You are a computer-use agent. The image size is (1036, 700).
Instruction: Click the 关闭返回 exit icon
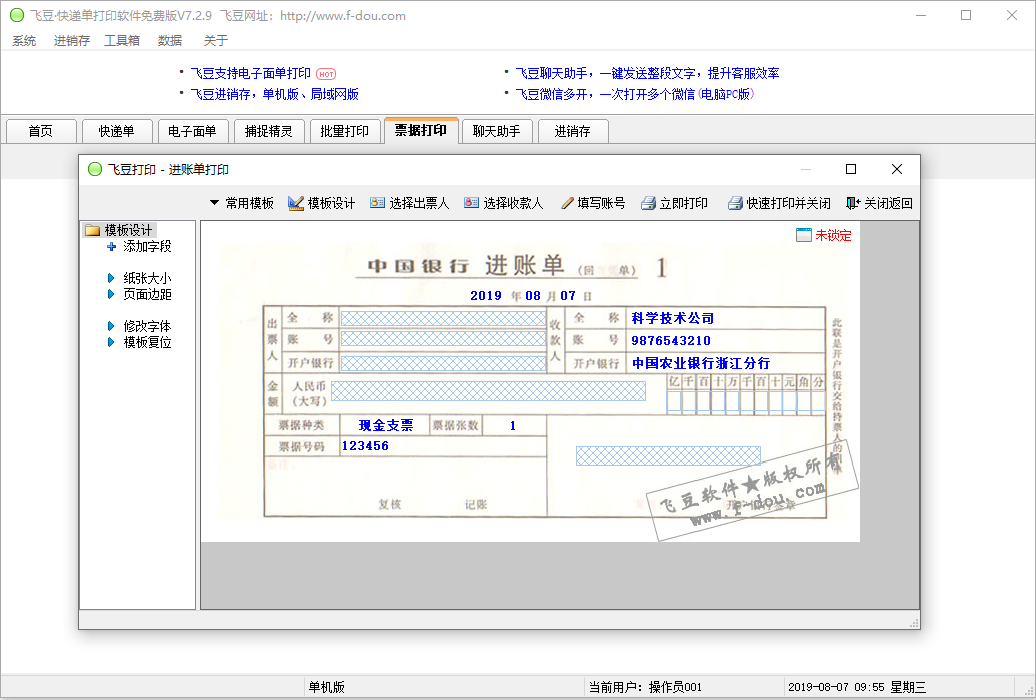(853, 204)
